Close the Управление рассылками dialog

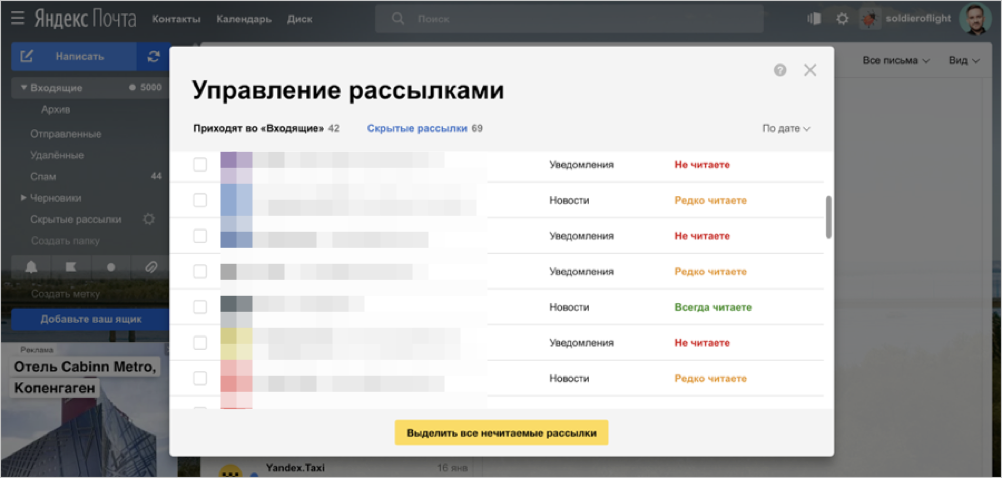pos(810,70)
